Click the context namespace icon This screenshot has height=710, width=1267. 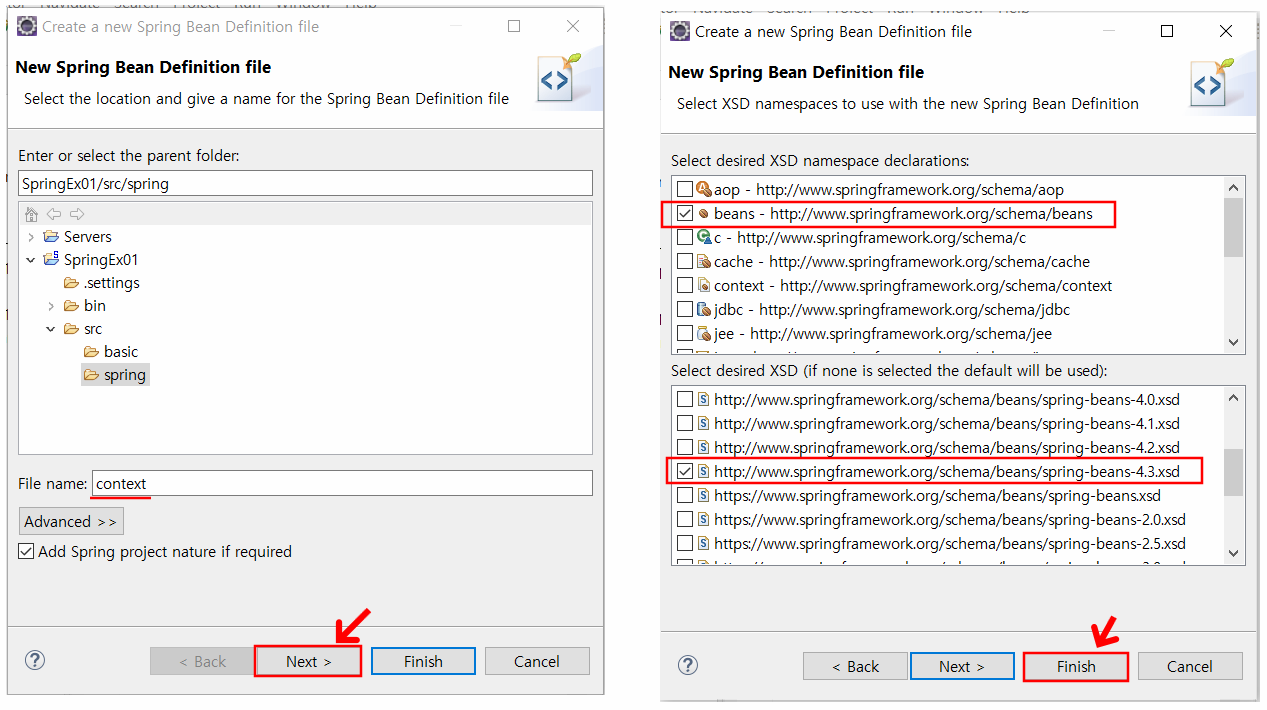point(703,286)
